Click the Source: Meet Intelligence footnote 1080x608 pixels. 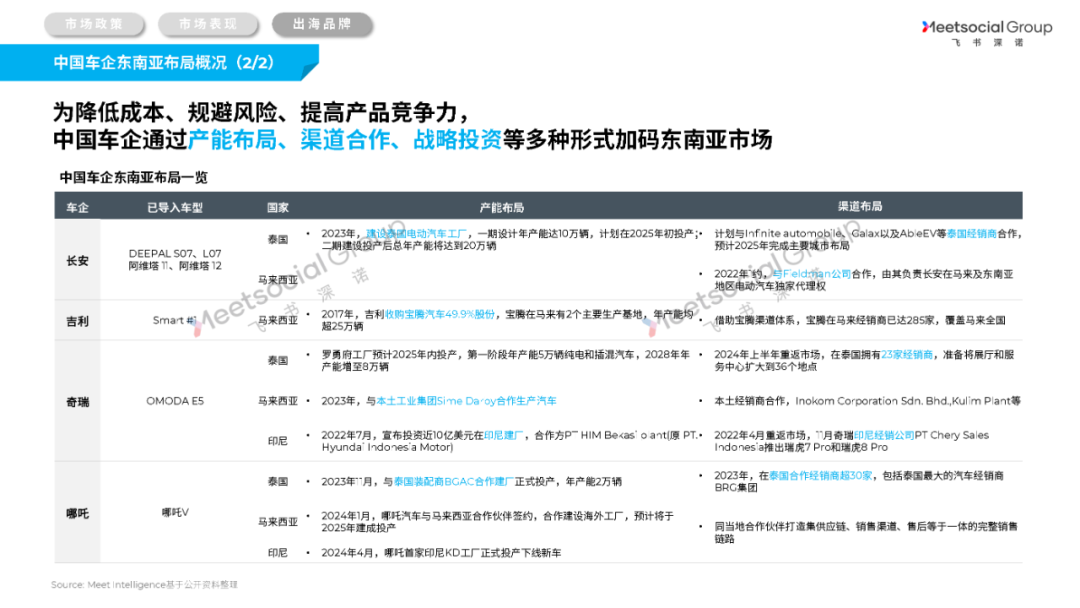click(x=144, y=585)
